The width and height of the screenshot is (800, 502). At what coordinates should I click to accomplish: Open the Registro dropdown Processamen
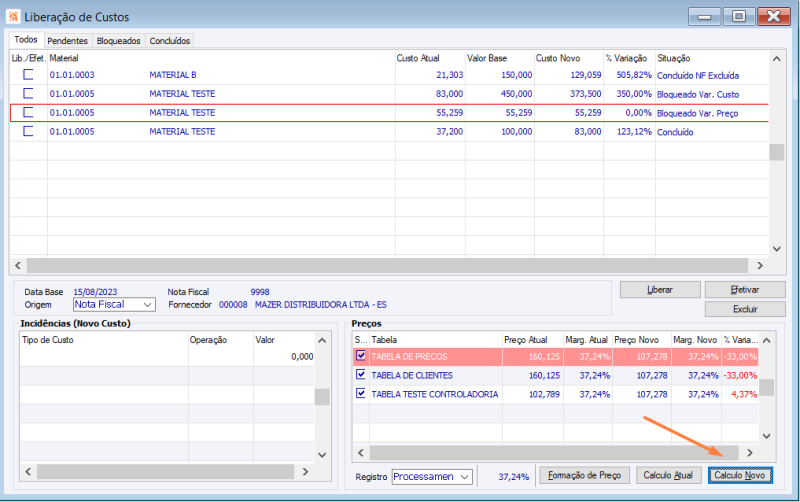point(432,476)
